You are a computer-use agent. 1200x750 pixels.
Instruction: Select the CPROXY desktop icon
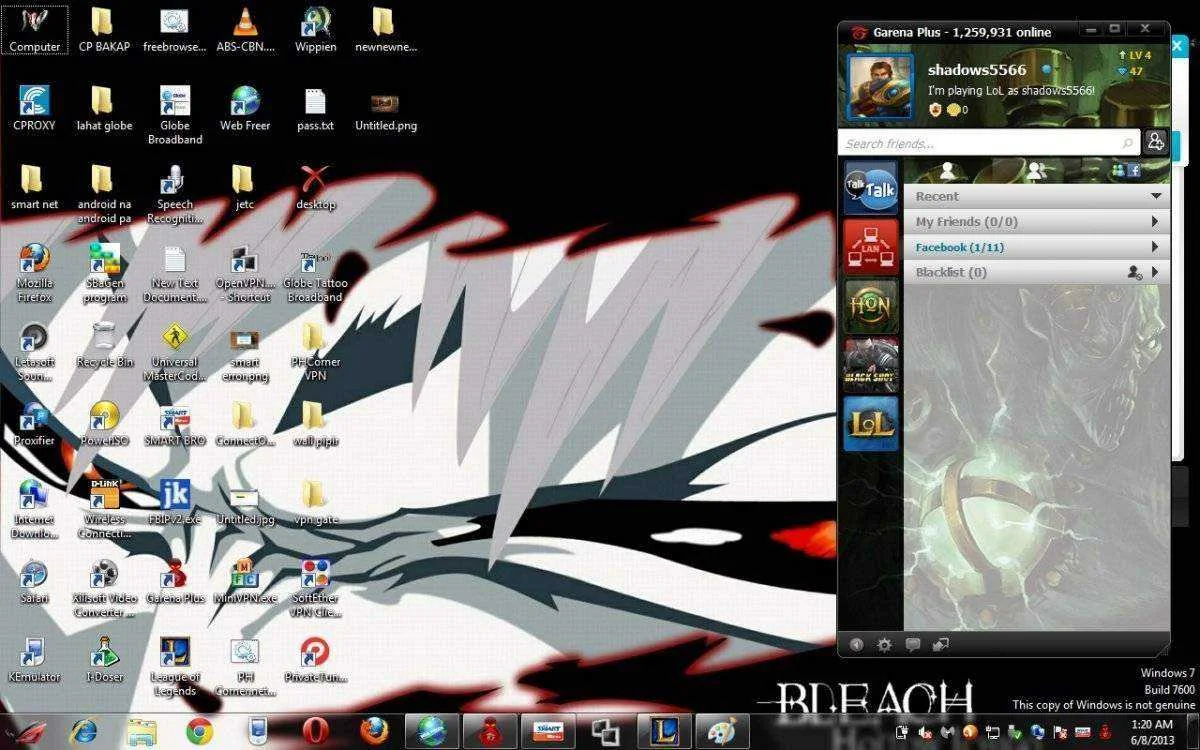(35, 108)
